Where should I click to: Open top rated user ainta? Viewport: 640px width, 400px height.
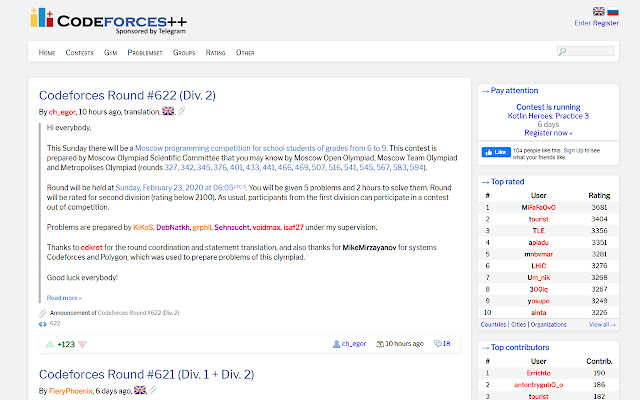click(538, 313)
